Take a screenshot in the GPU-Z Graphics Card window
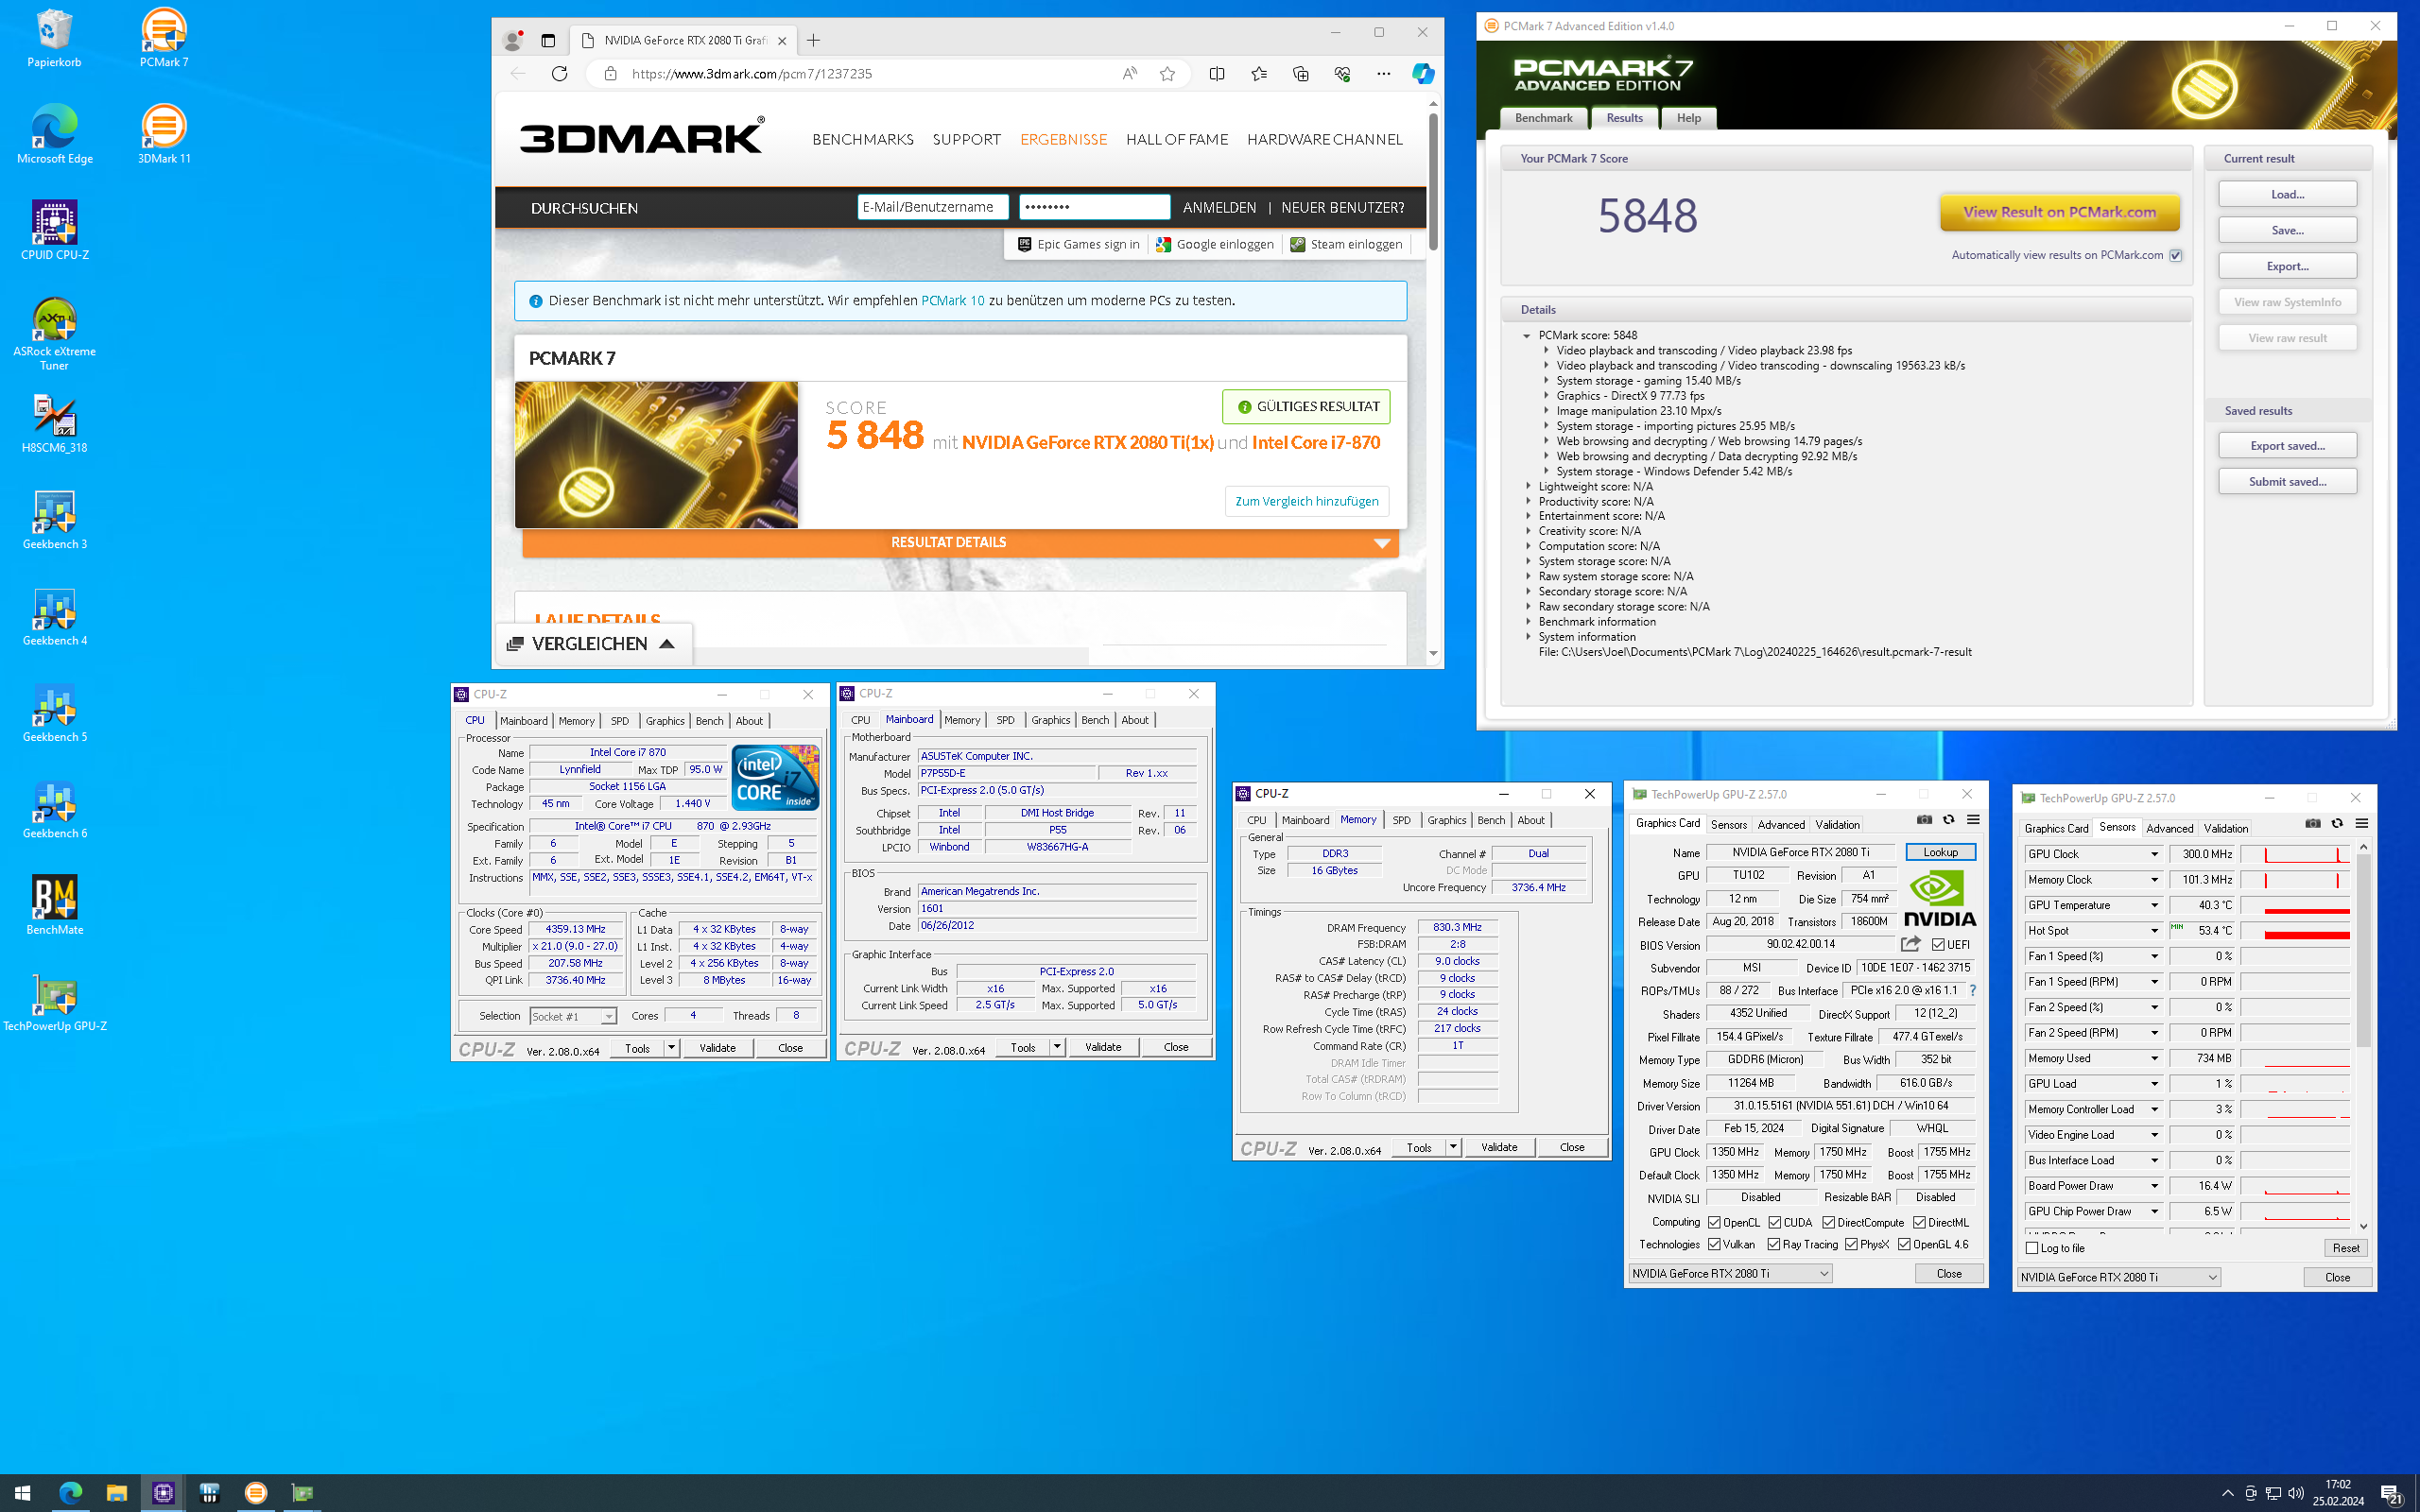Image resolution: width=2420 pixels, height=1512 pixels. 1924,820
